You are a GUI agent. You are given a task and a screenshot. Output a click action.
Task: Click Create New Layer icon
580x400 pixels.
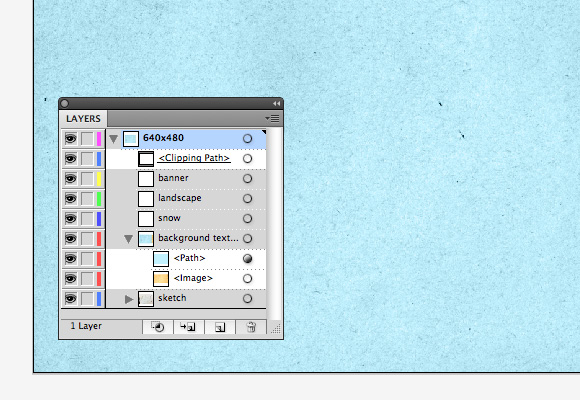coord(220,327)
